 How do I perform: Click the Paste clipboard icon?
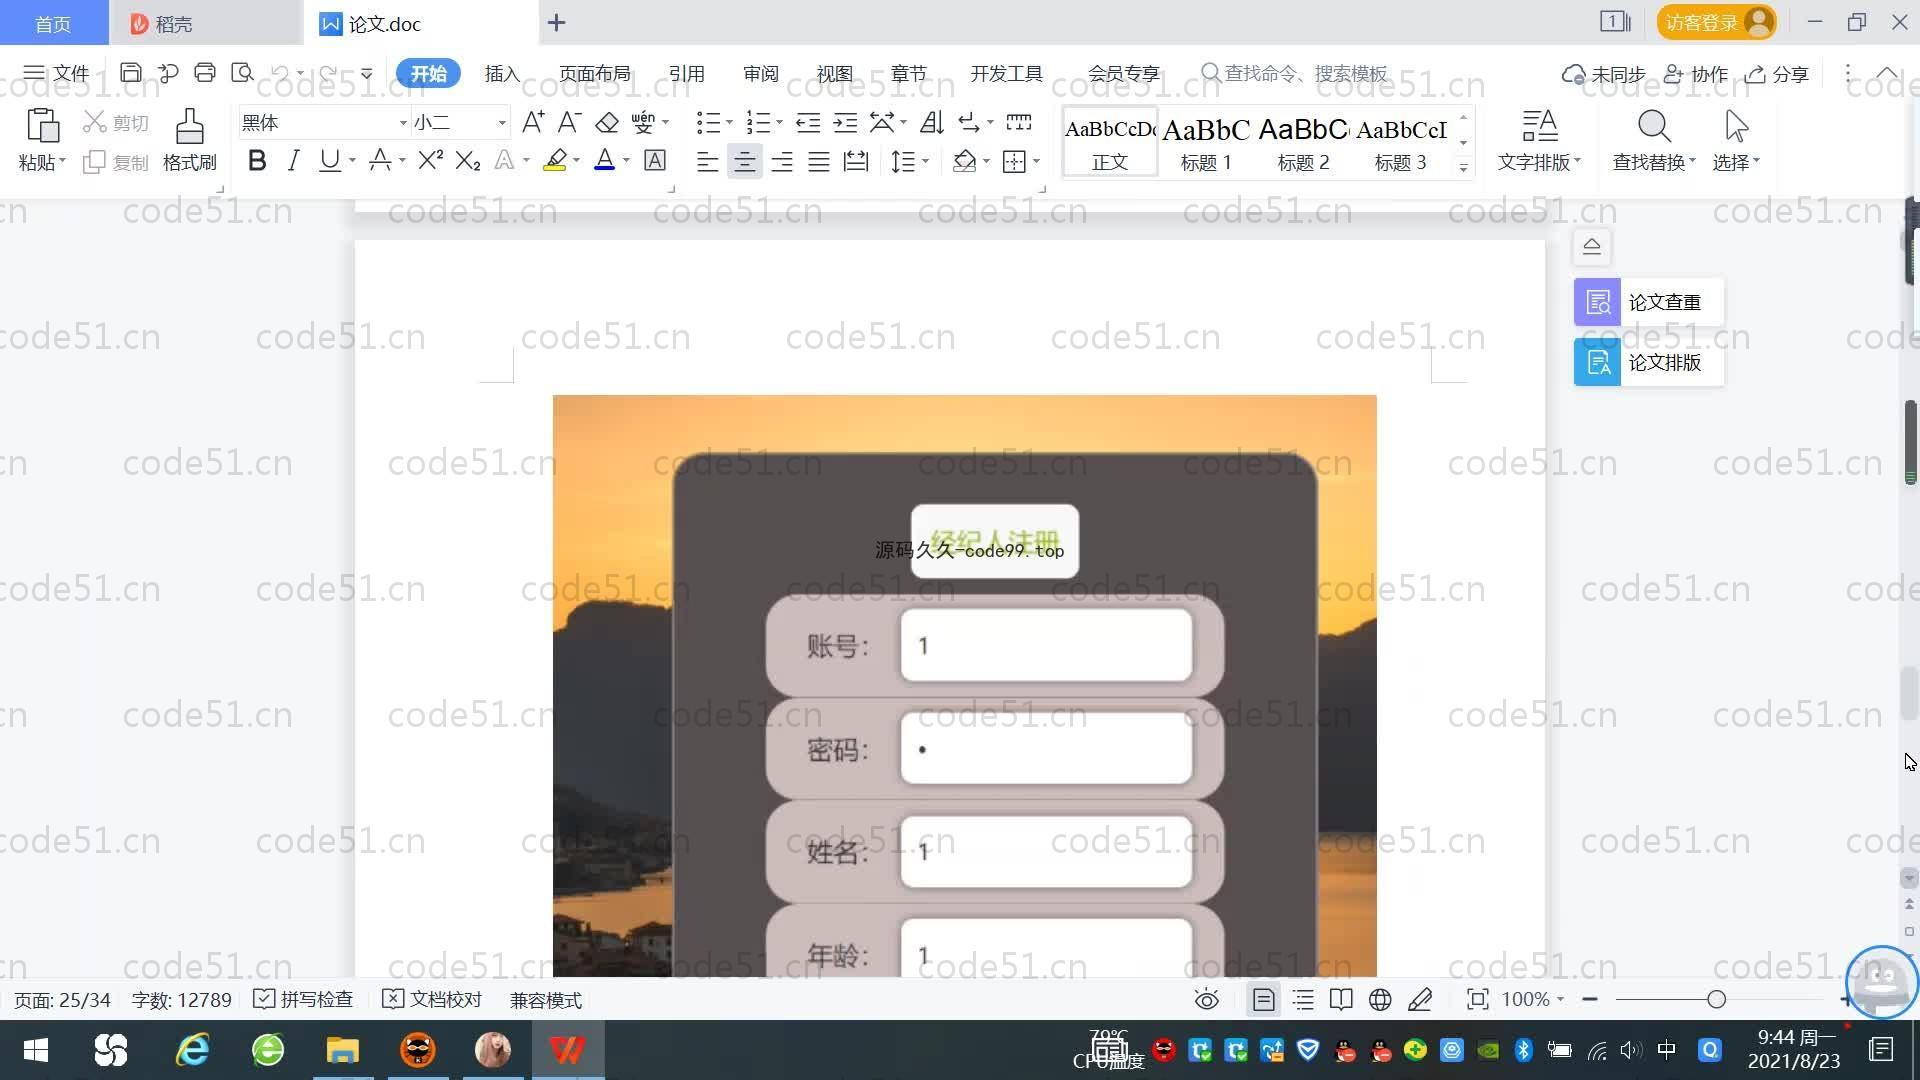[42, 126]
